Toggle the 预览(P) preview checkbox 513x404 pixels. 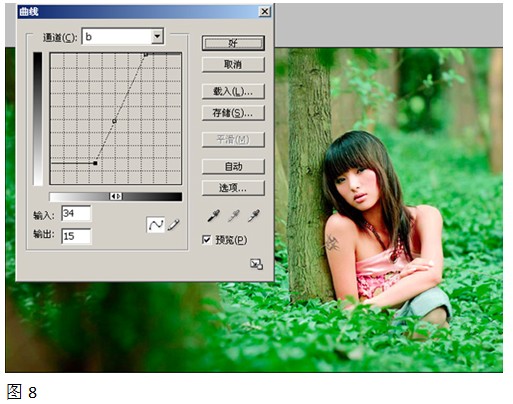[207, 240]
